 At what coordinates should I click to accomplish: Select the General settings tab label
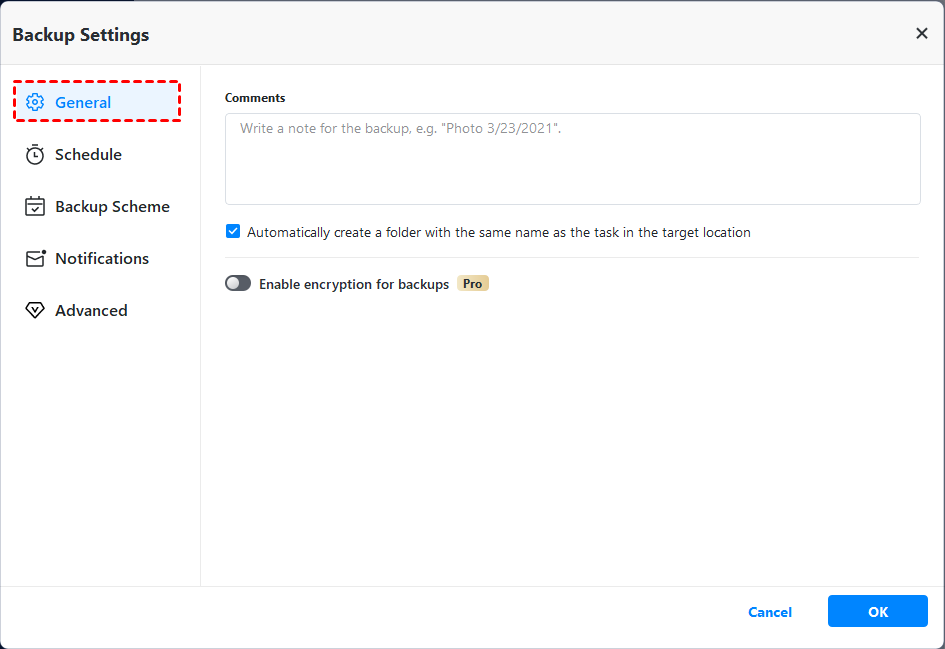tap(83, 102)
